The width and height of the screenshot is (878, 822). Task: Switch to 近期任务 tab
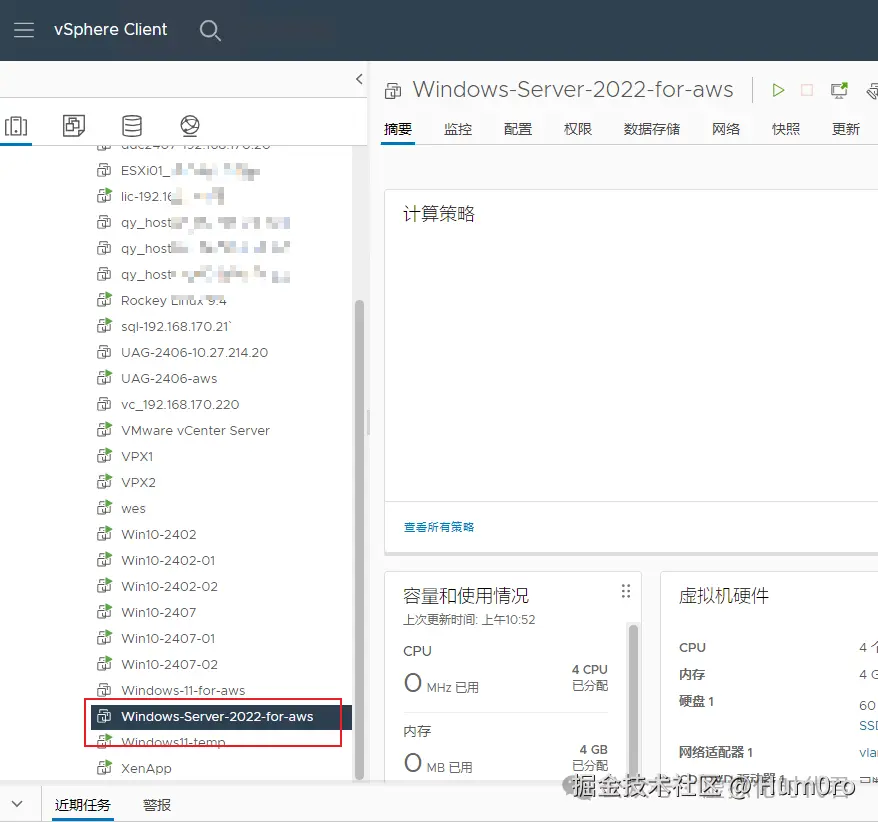83,805
